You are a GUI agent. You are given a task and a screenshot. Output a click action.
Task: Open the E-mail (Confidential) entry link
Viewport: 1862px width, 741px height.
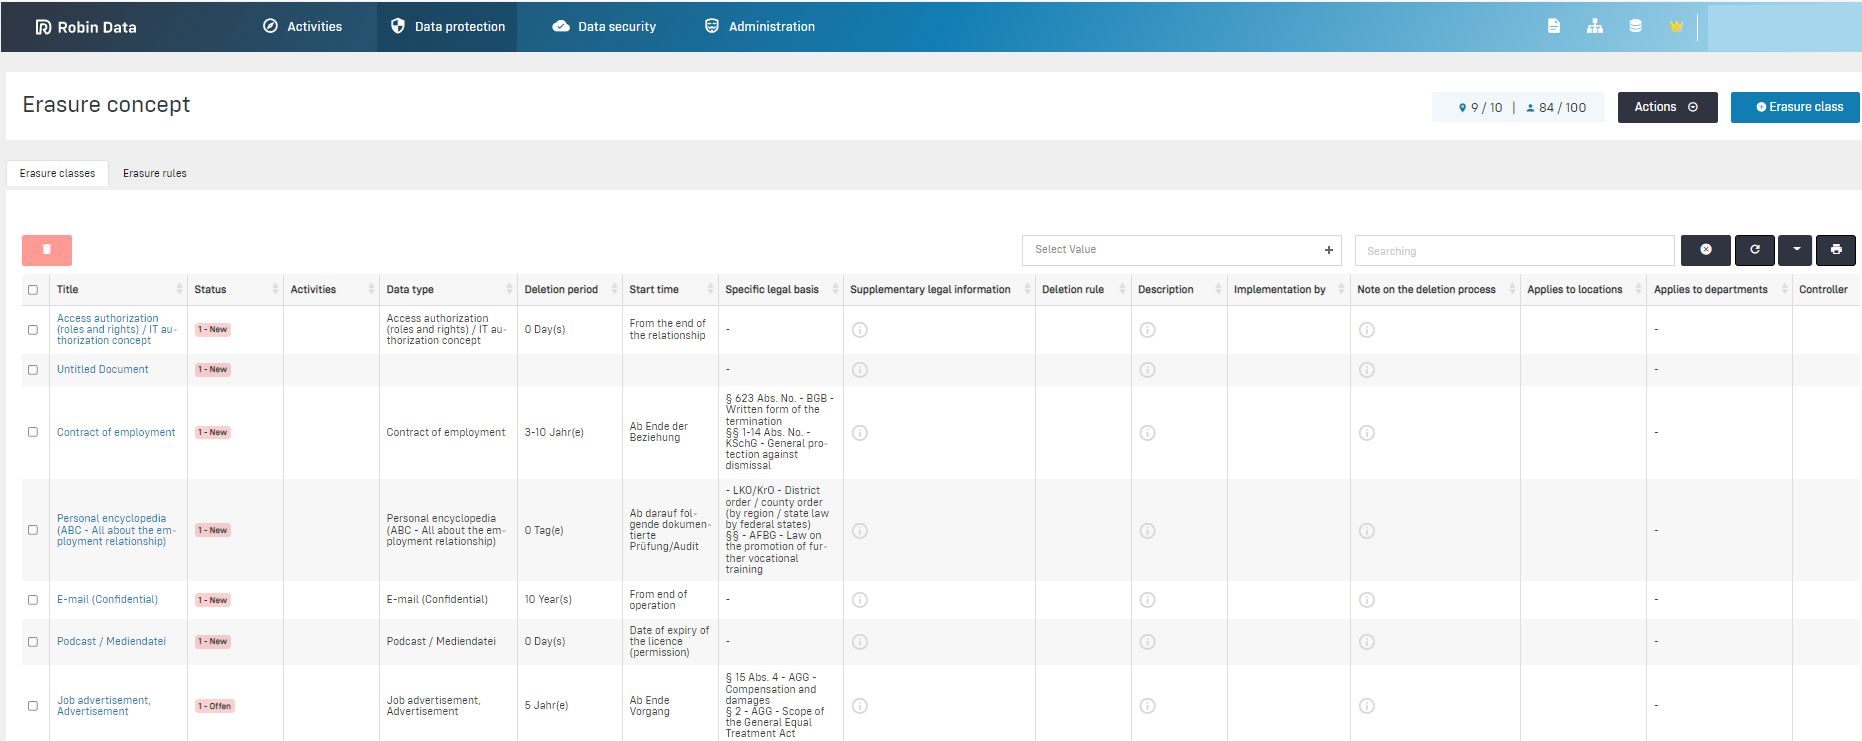click(x=107, y=600)
